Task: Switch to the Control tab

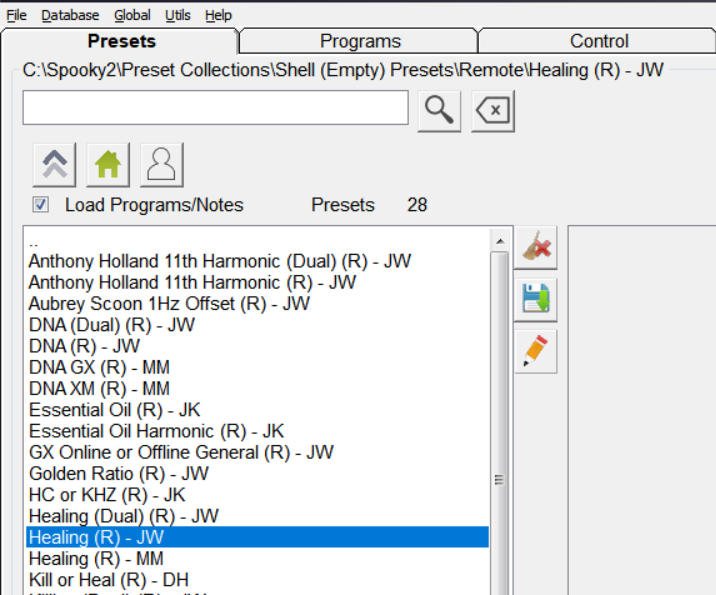Action: 599,41
